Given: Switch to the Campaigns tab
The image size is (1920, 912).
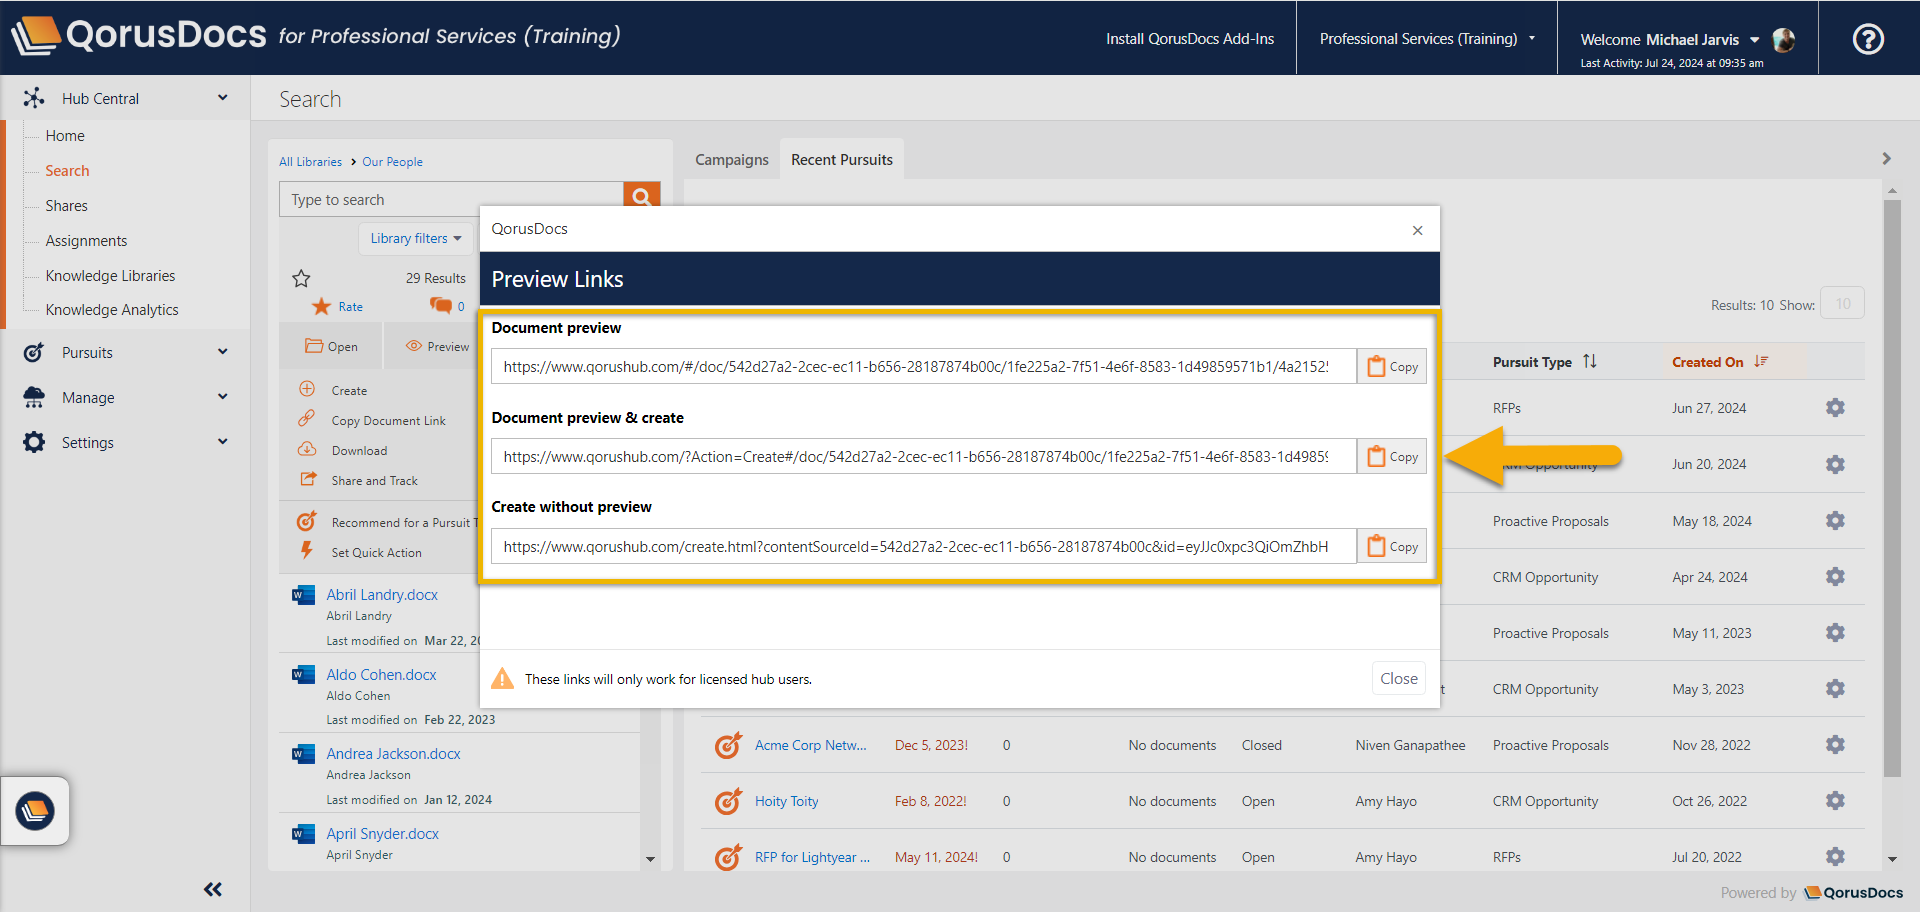Looking at the screenshot, I should pos(732,159).
